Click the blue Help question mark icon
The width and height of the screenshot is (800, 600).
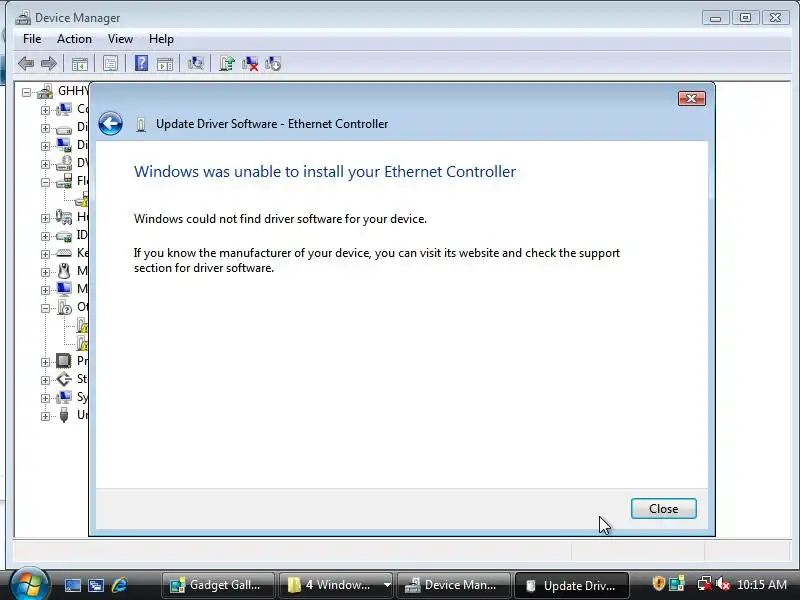coord(141,63)
